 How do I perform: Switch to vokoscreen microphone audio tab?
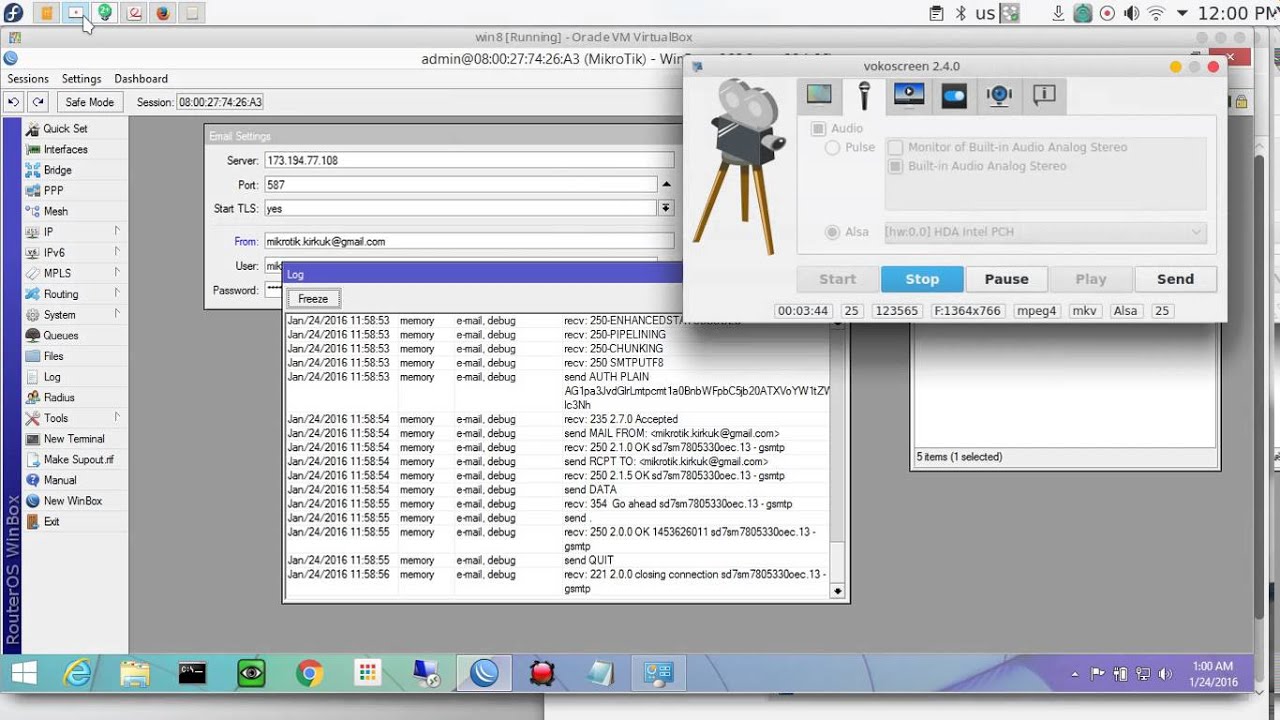(x=864, y=95)
